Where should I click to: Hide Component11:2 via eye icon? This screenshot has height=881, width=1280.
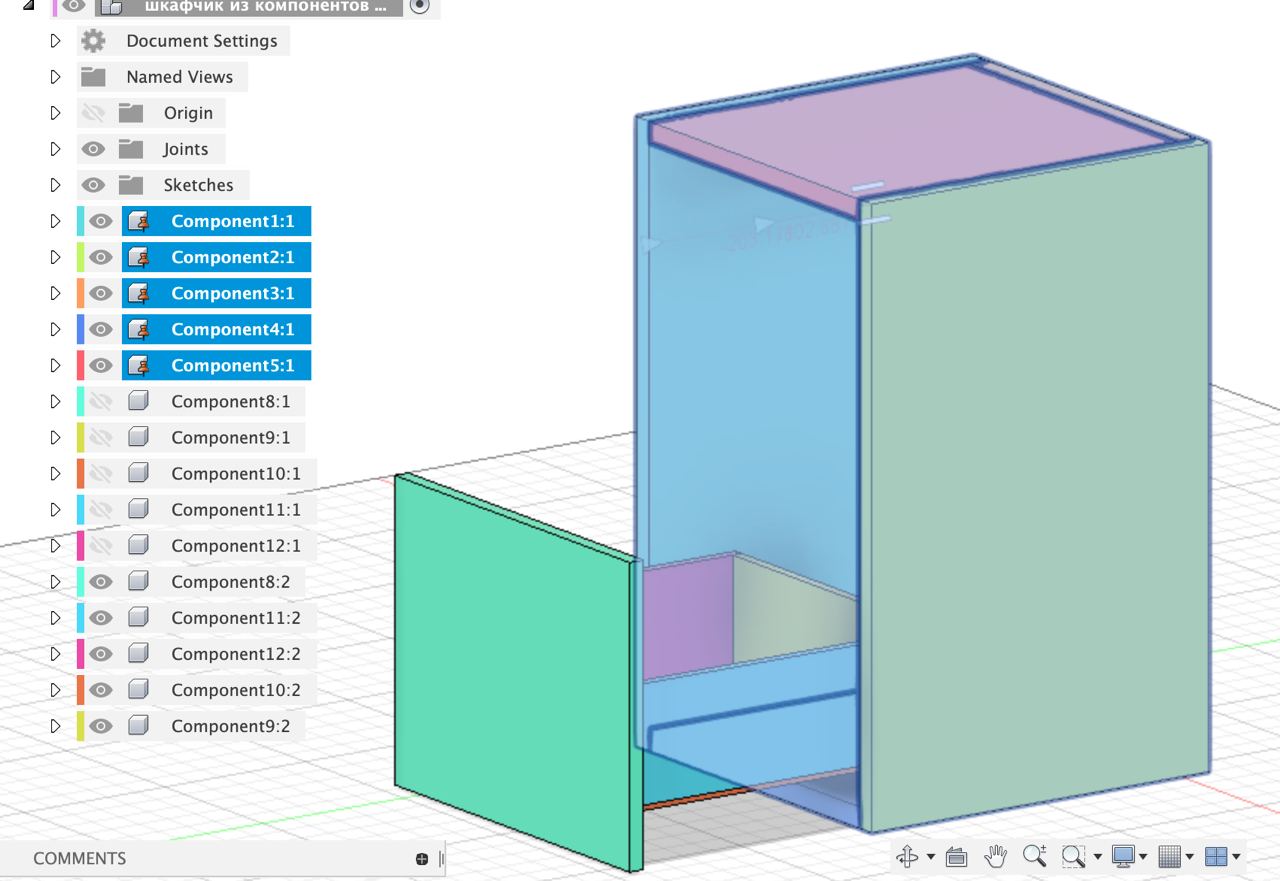pyautogui.click(x=100, y=617)
